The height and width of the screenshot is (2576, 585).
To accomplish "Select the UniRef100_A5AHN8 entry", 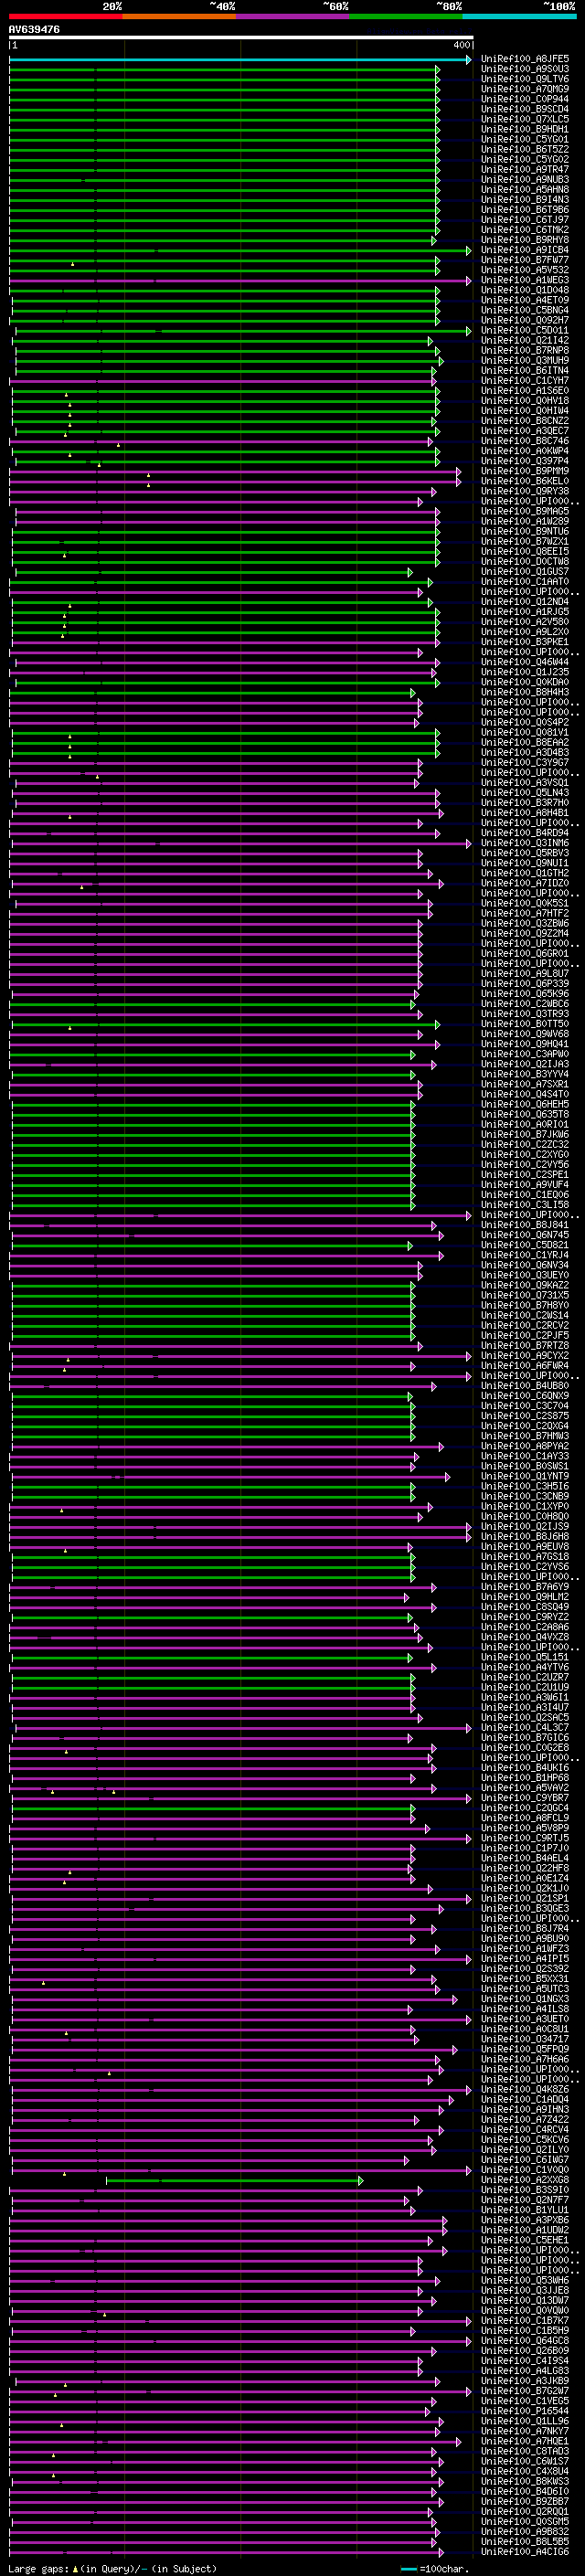I will pyautogui.click(x=525, y=190).
